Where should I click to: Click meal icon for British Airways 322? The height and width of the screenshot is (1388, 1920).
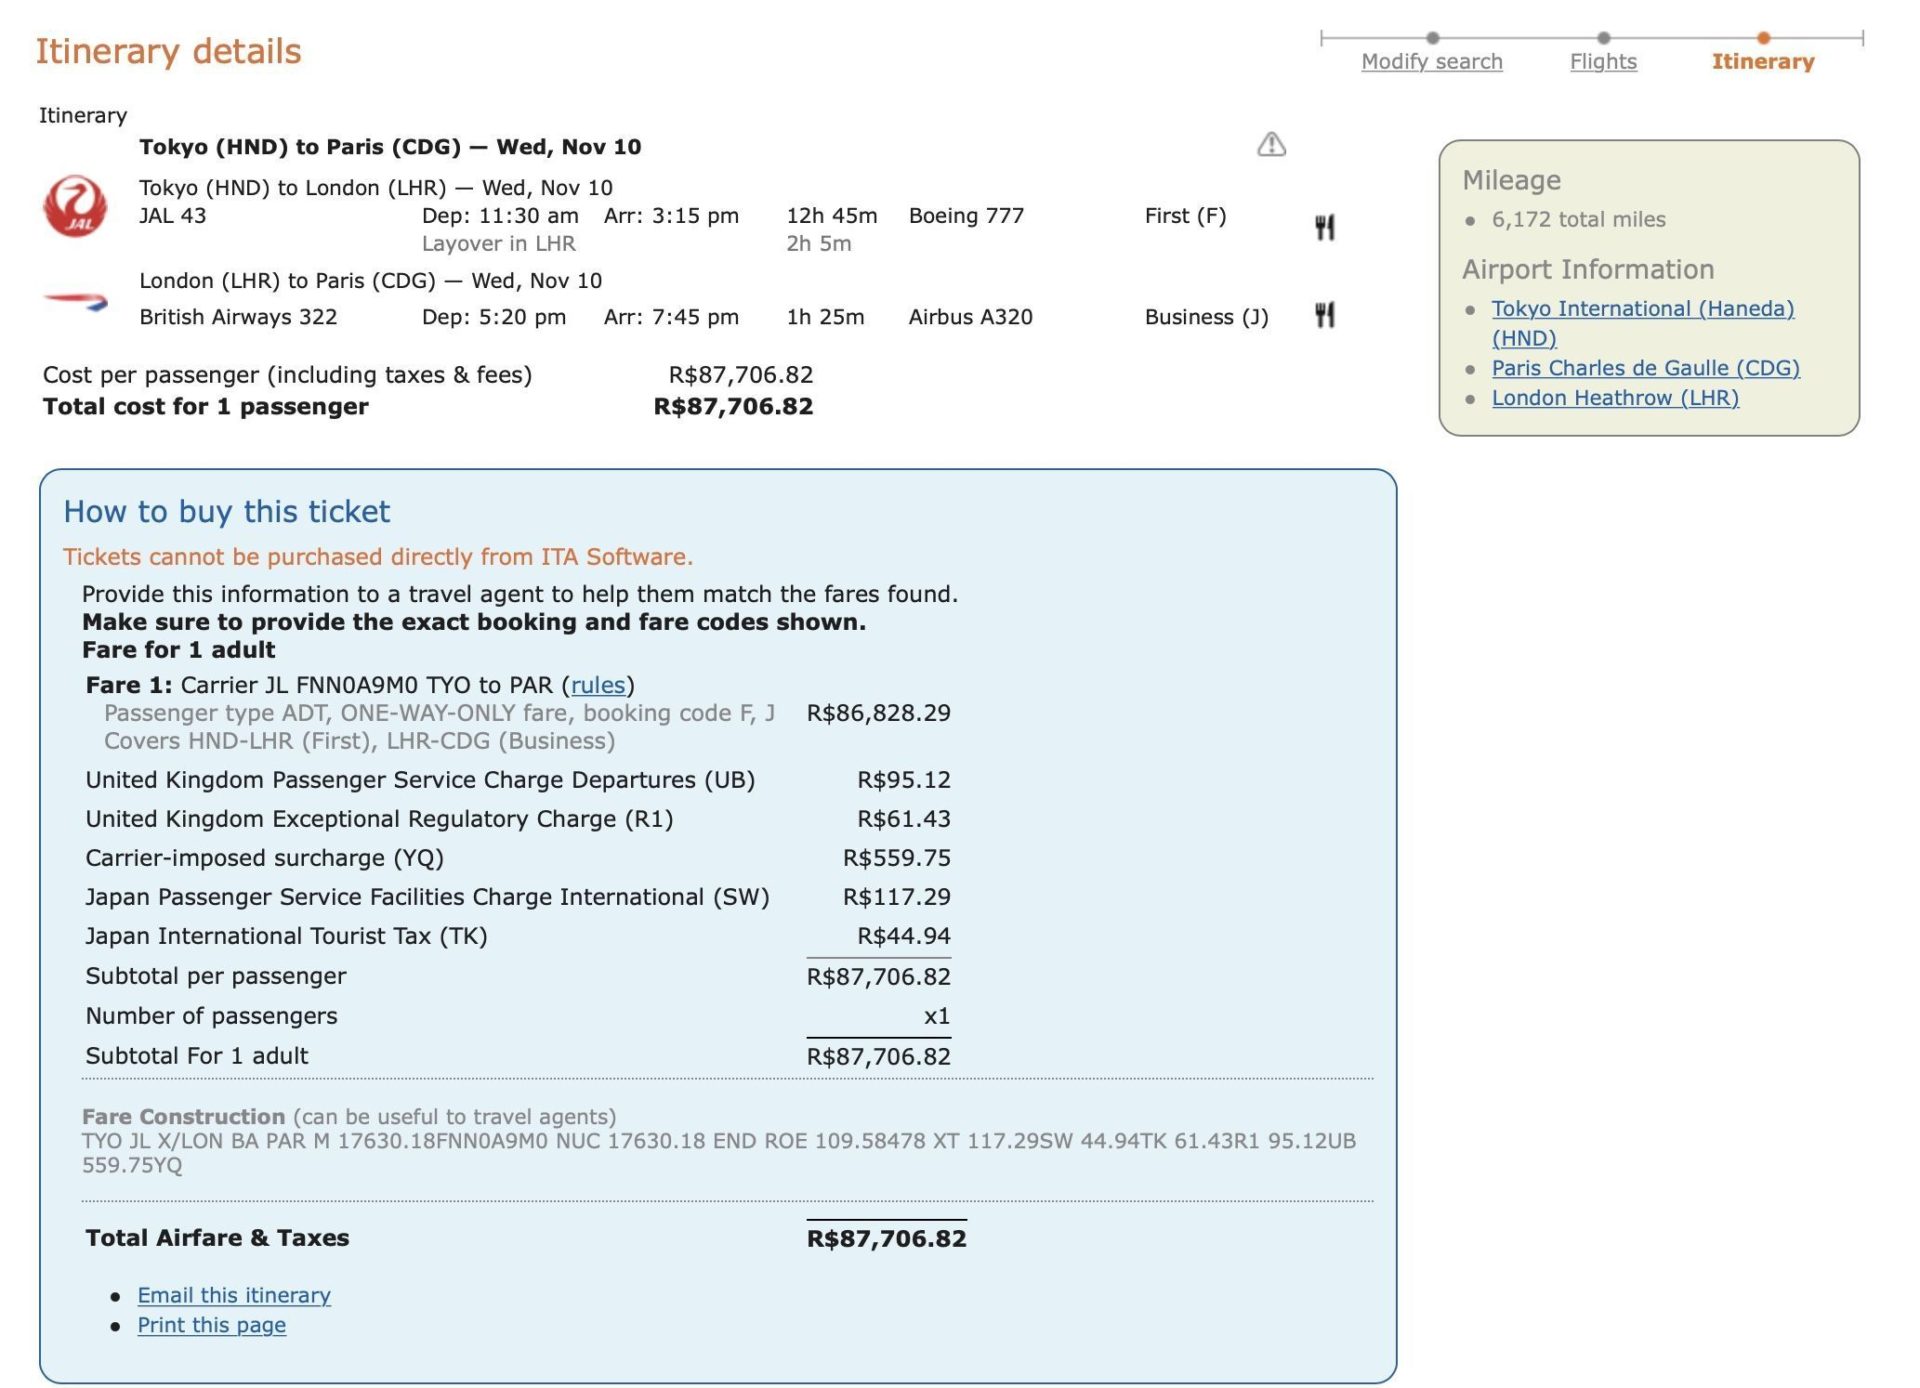(x=1324, y=316)
